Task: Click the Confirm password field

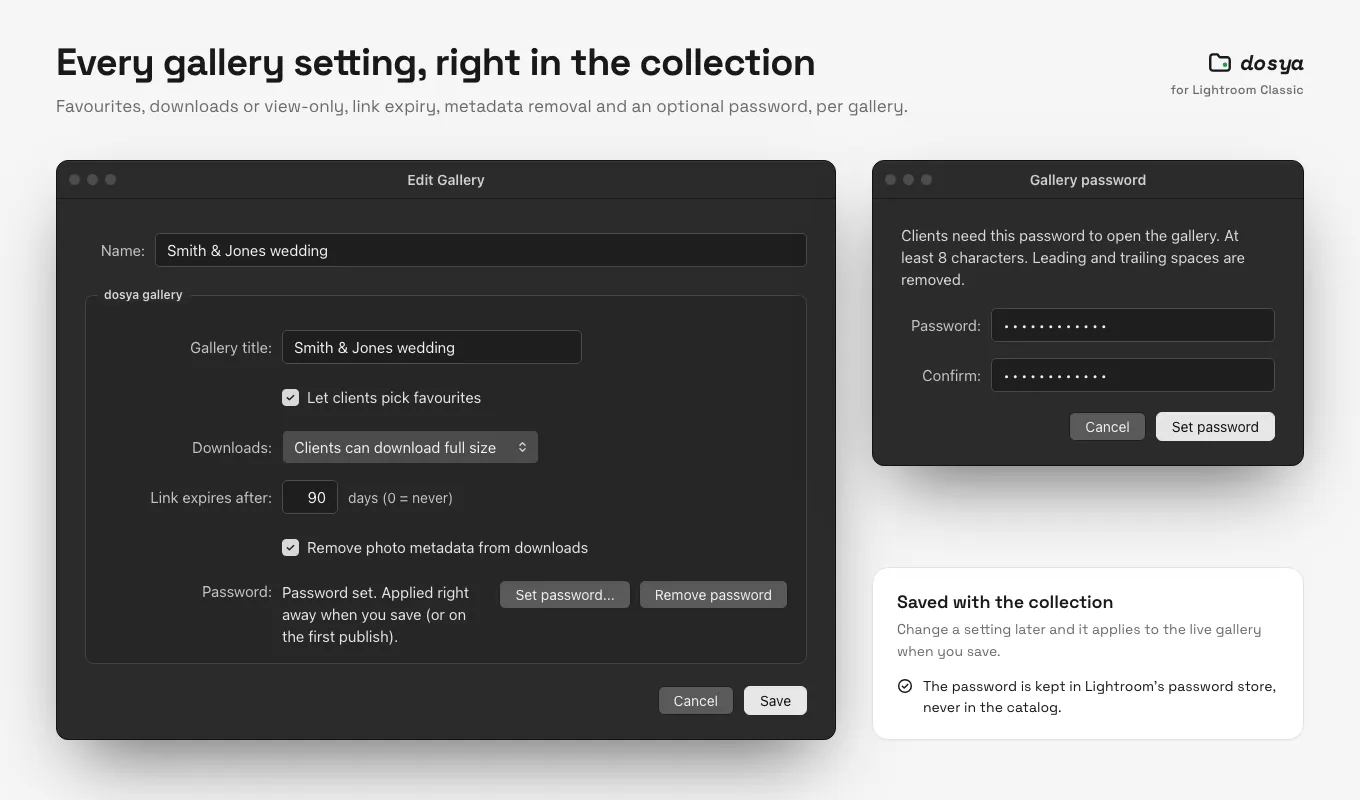Action: coord(1133,375)
